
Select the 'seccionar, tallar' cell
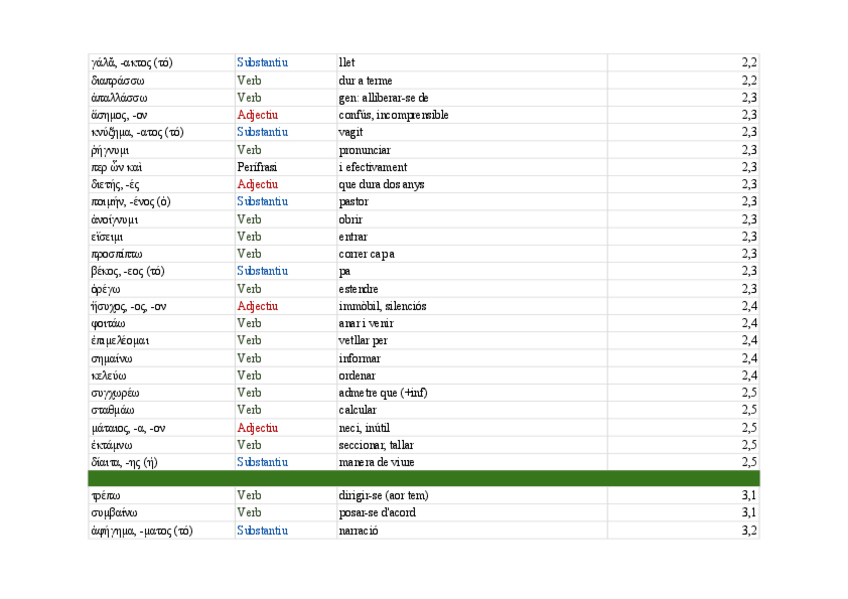376,445
